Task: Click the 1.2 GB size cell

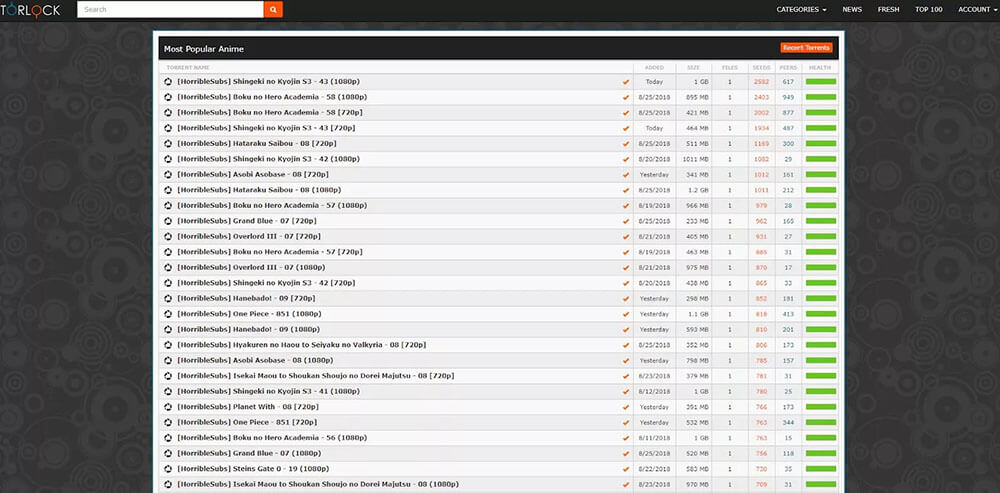Action: pos(700,190)
